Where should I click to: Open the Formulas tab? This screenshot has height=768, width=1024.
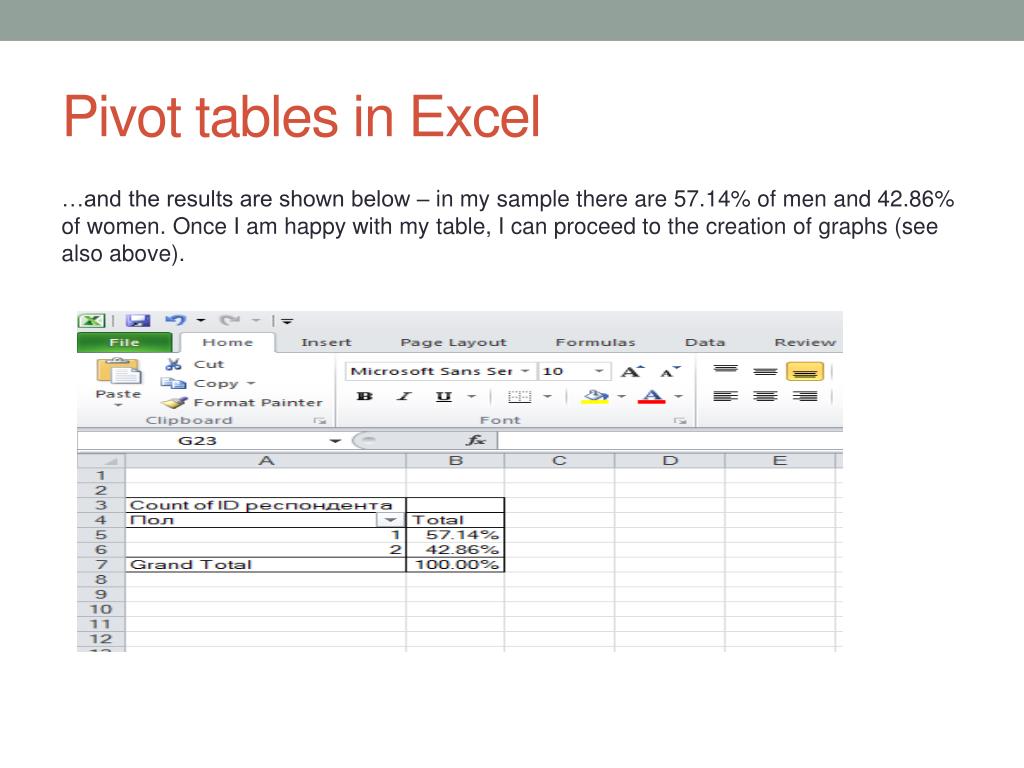[x=595, y=342]
